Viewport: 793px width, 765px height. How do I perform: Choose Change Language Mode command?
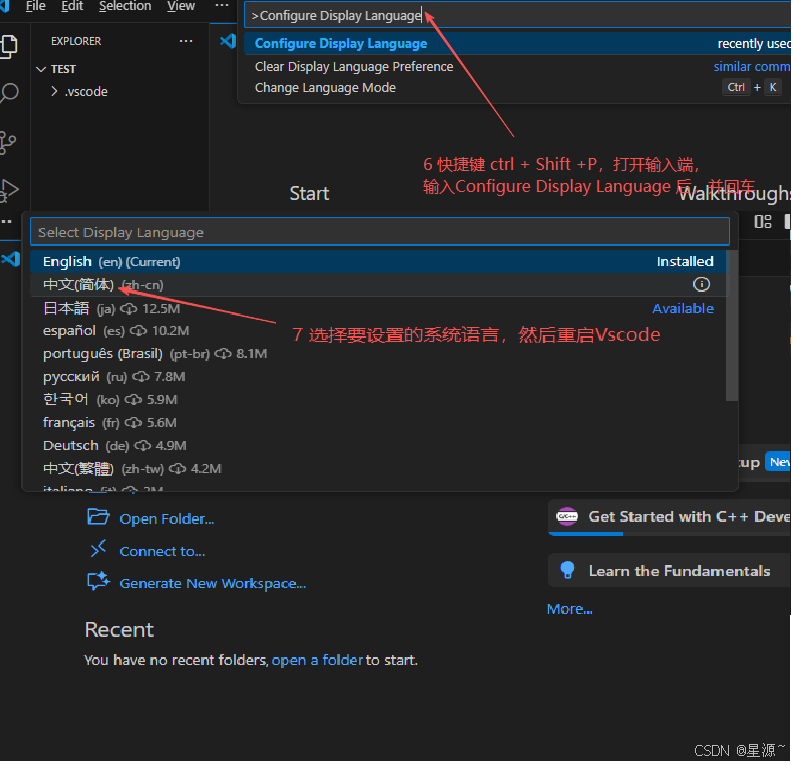517,88
